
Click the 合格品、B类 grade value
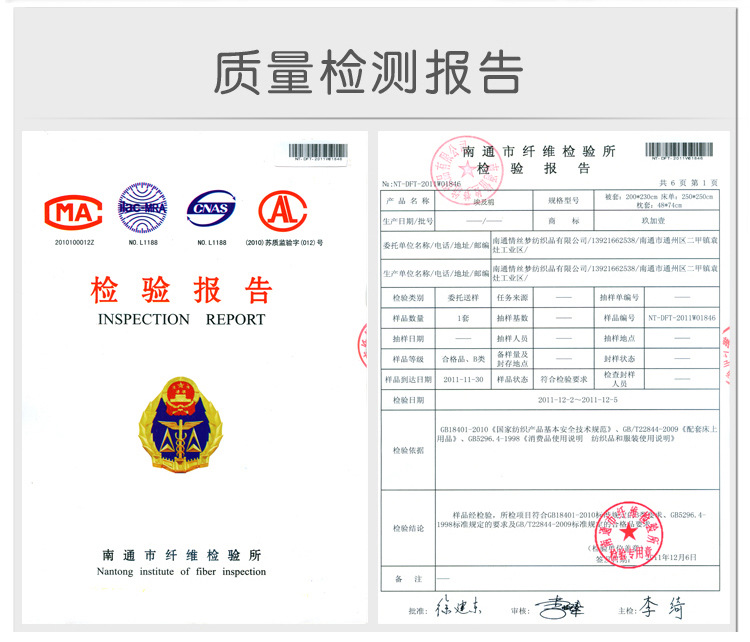pos(463,359)
